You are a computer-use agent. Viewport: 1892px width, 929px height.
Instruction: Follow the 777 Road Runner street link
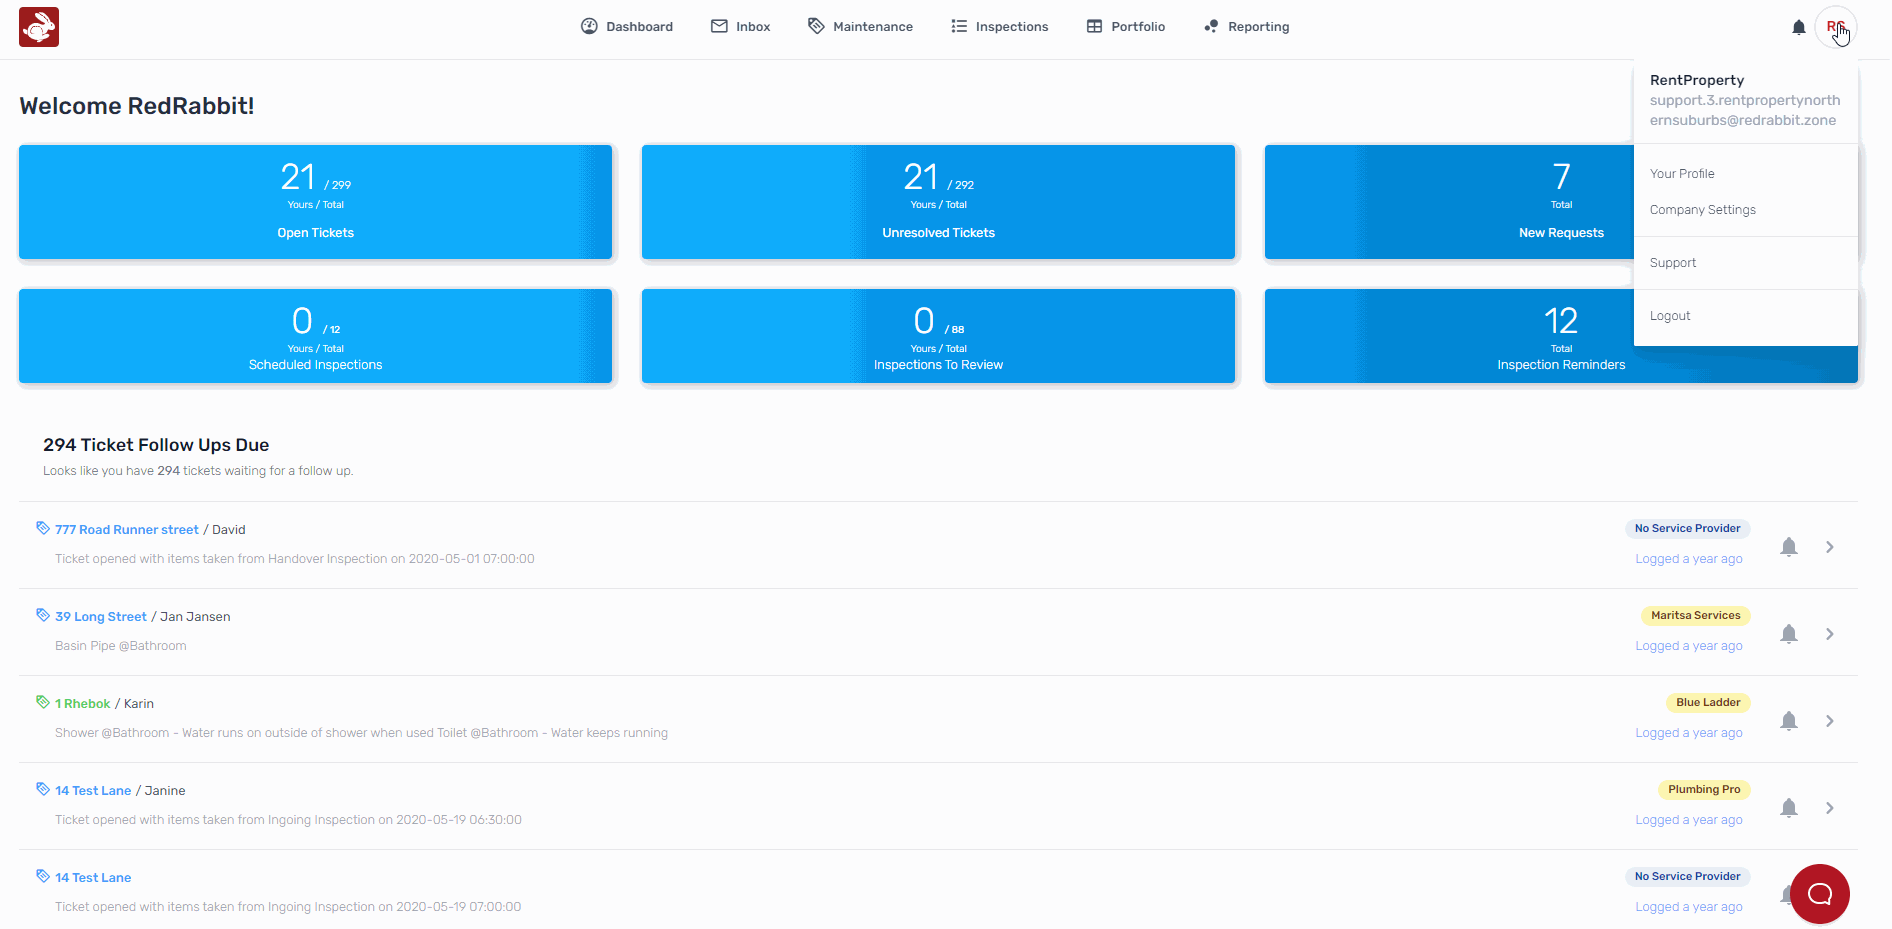coord(127,530)
